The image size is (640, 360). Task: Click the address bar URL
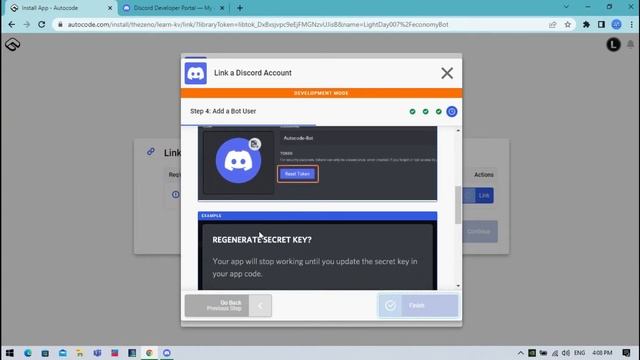coord(258,24)
